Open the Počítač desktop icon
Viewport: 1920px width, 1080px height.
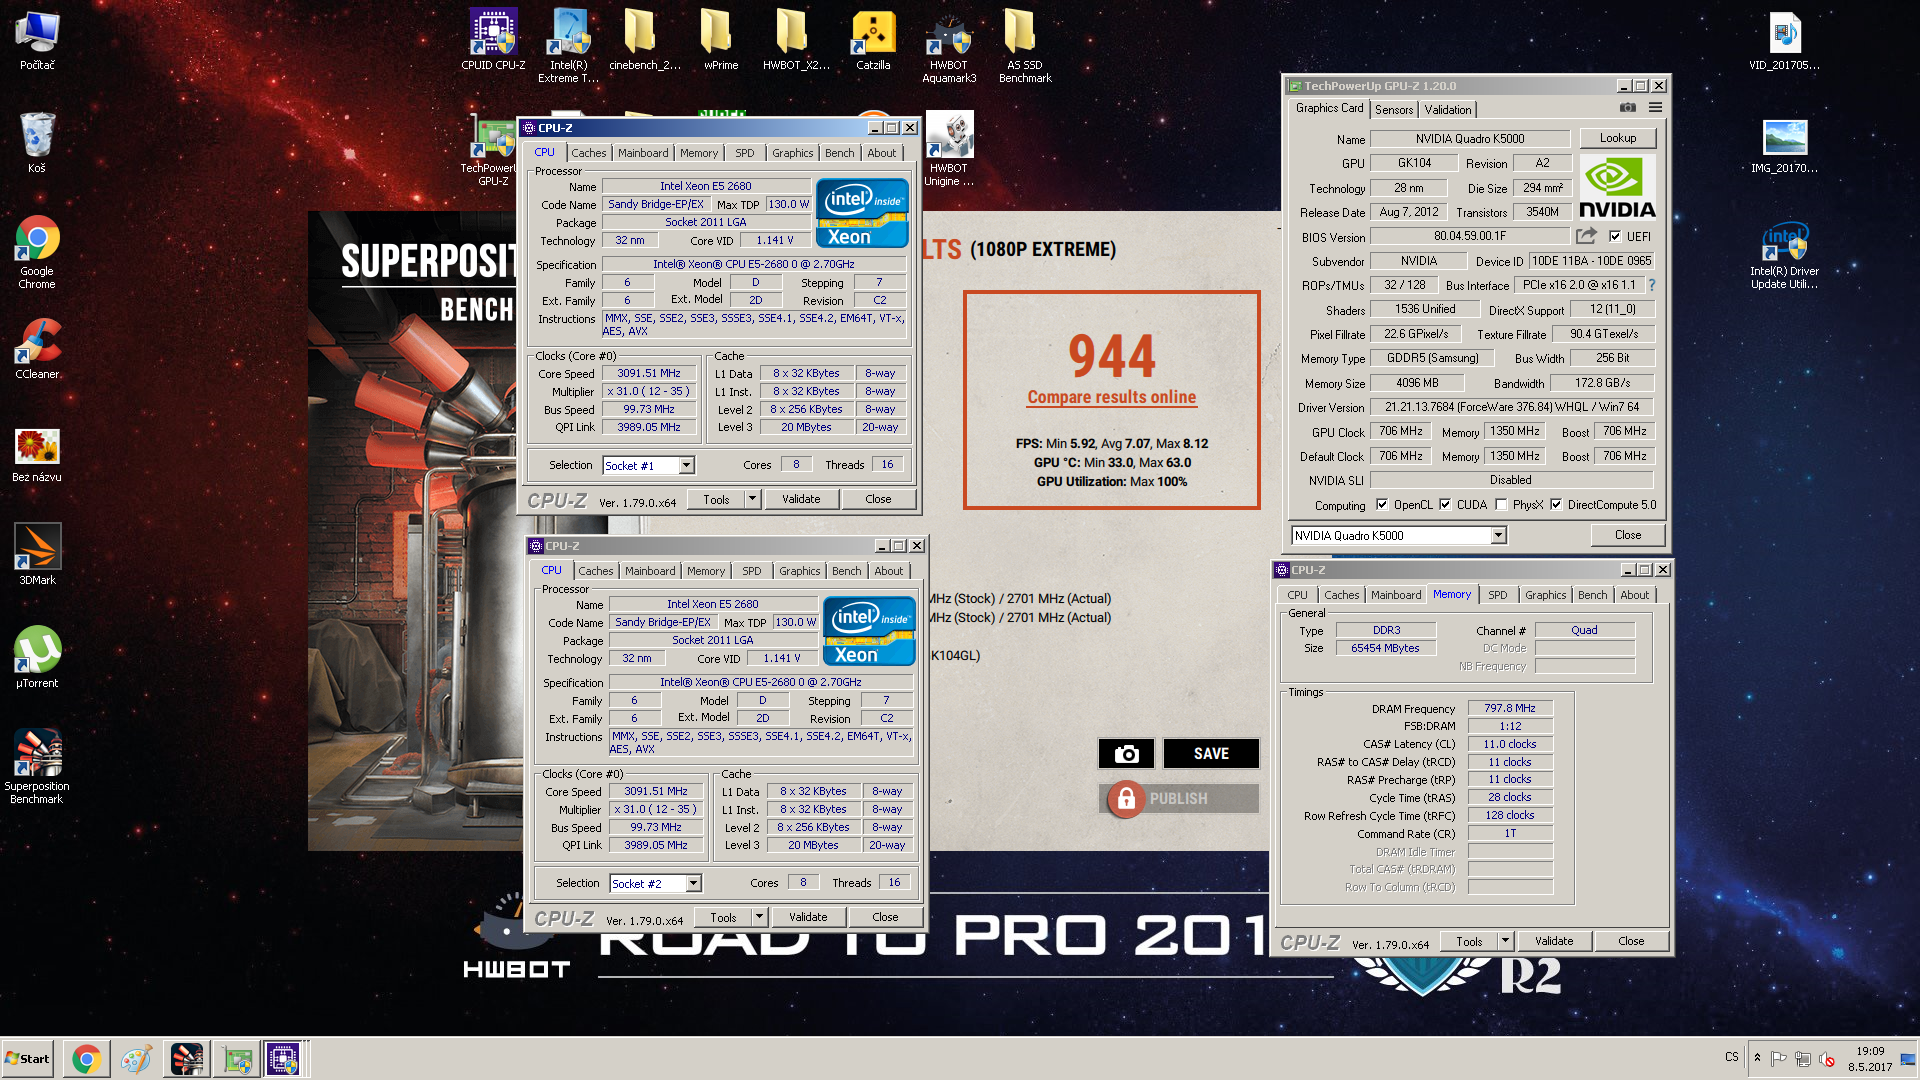pyautogui.click(x=37, y=40)
